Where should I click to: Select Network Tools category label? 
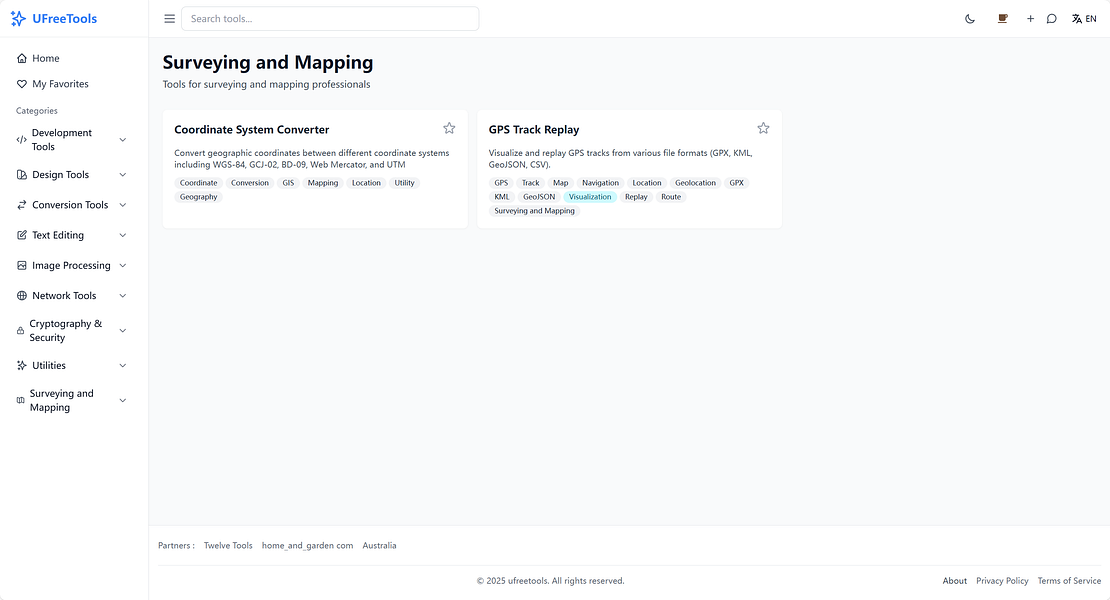[64, 296]
